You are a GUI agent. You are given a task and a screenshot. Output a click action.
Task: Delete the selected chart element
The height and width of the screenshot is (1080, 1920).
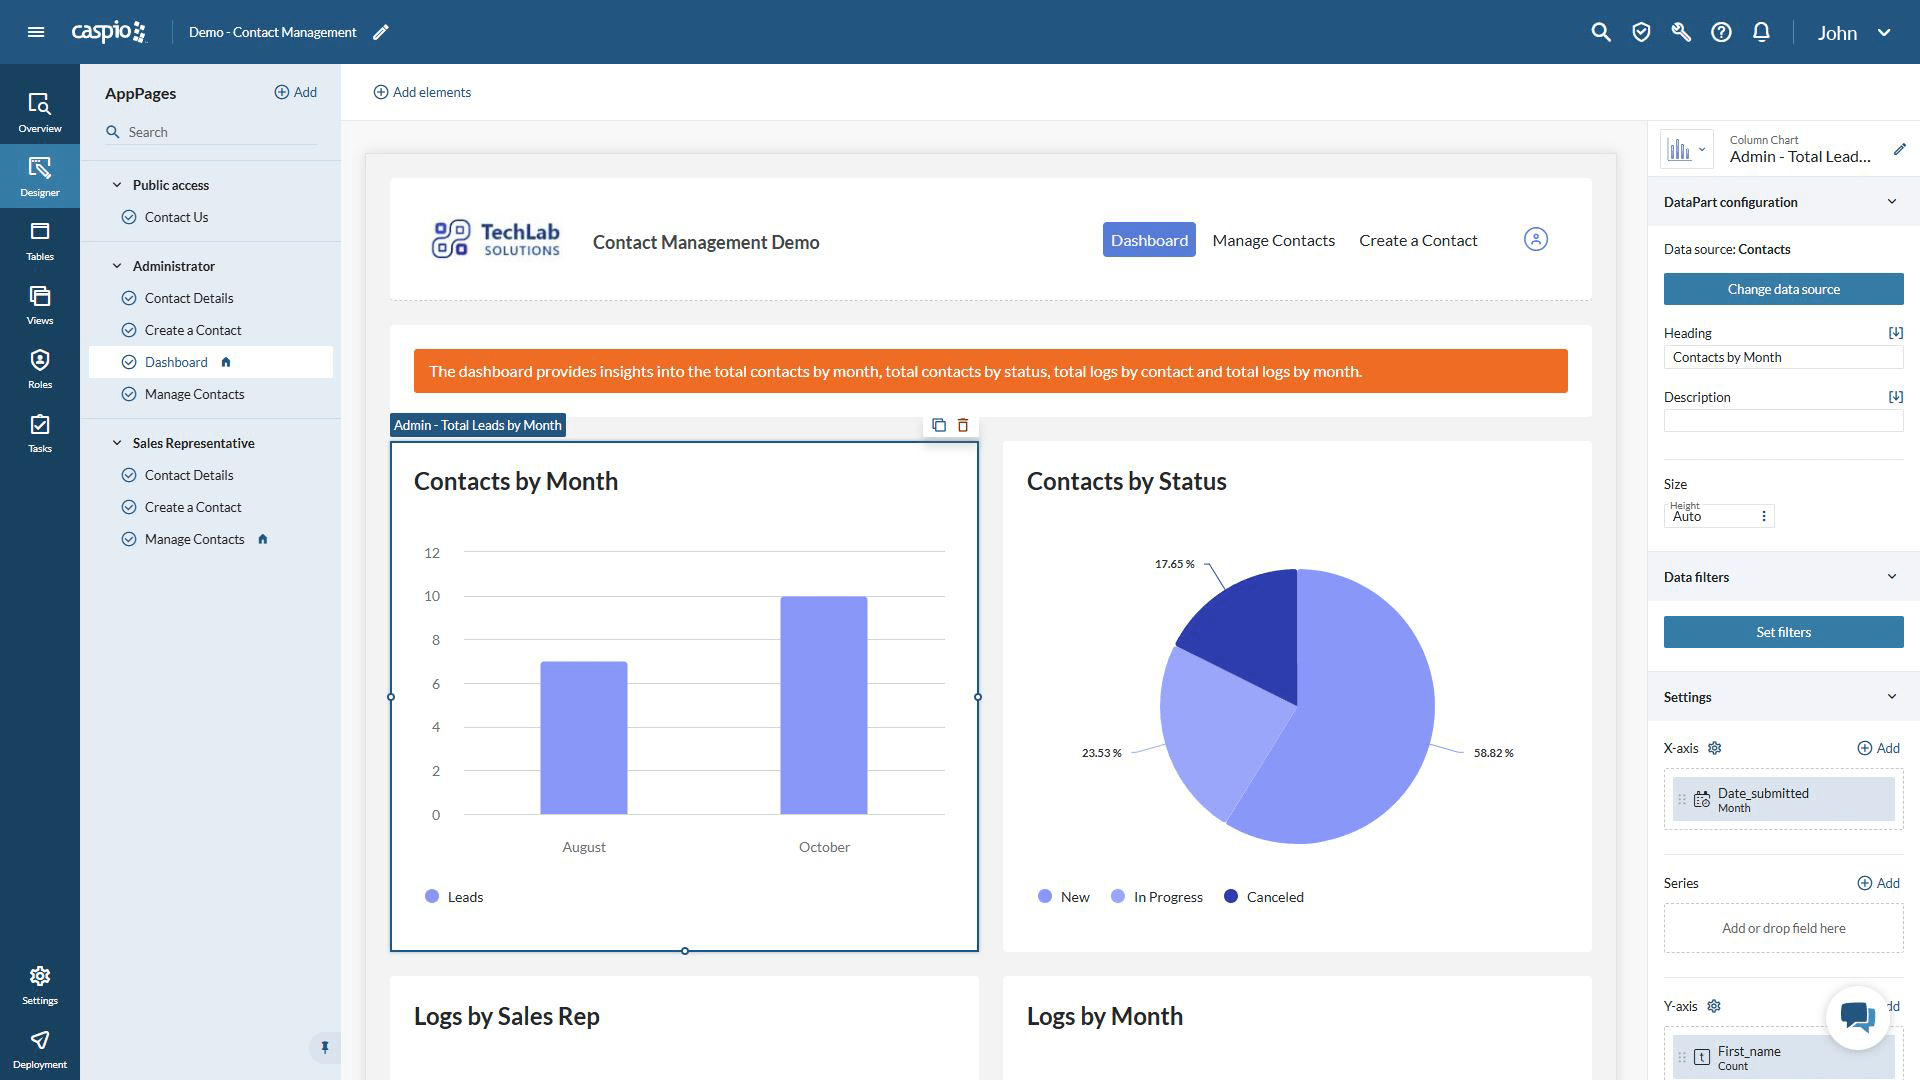point(963,425)
